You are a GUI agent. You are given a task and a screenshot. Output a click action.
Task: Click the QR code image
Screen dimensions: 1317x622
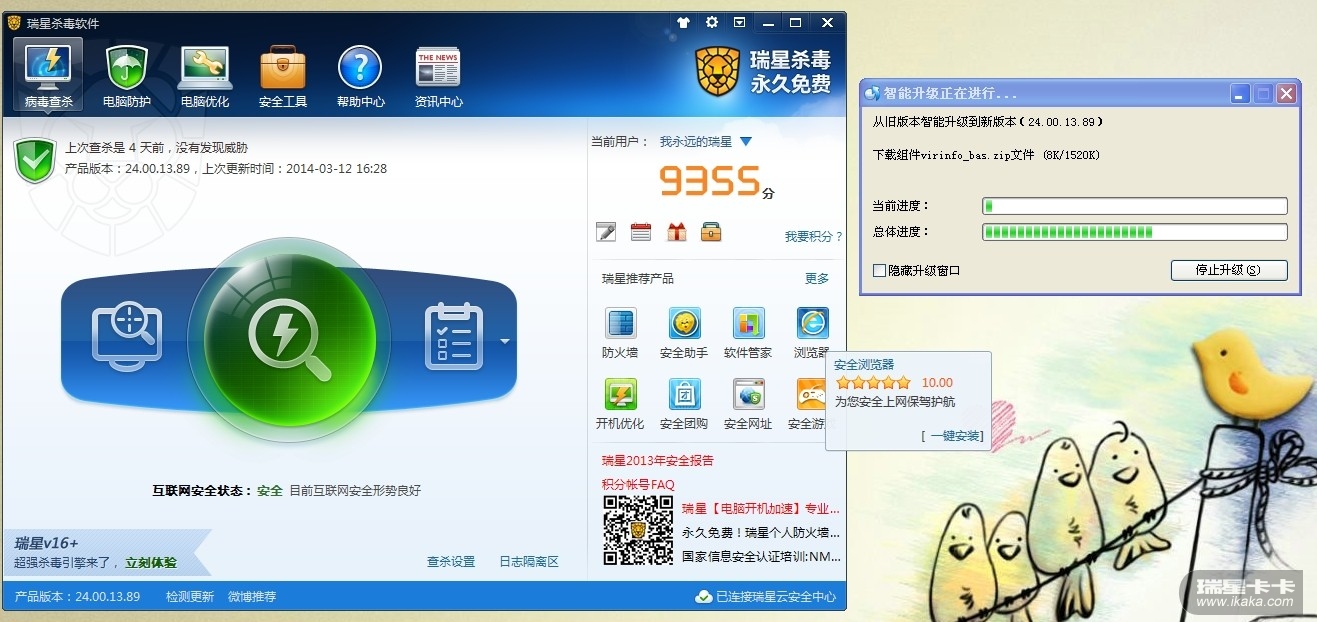637,531
